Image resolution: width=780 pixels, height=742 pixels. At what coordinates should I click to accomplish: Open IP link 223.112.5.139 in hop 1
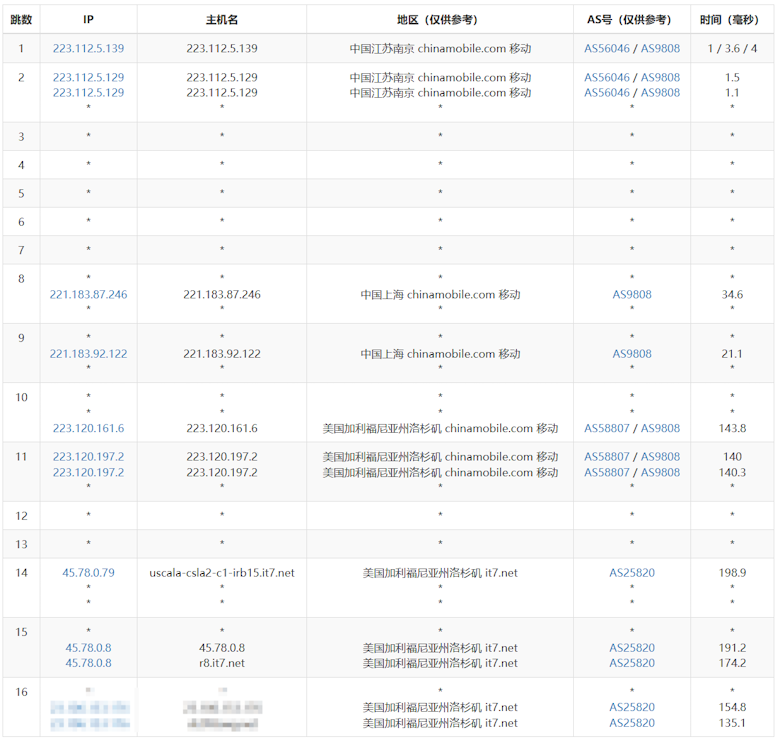click(89, 48)
